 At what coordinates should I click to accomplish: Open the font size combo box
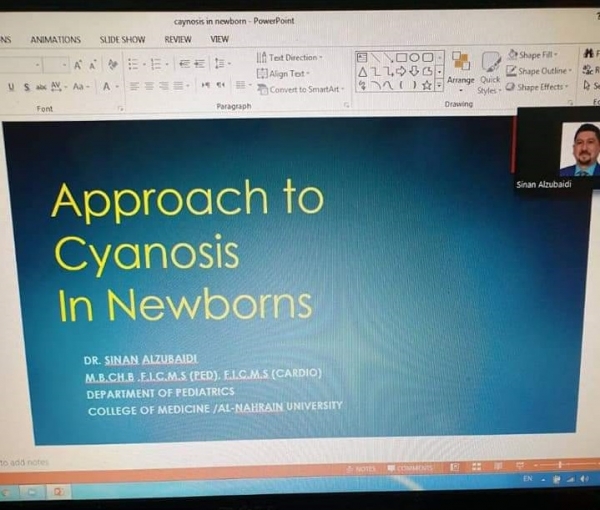(x=56, y=65)
